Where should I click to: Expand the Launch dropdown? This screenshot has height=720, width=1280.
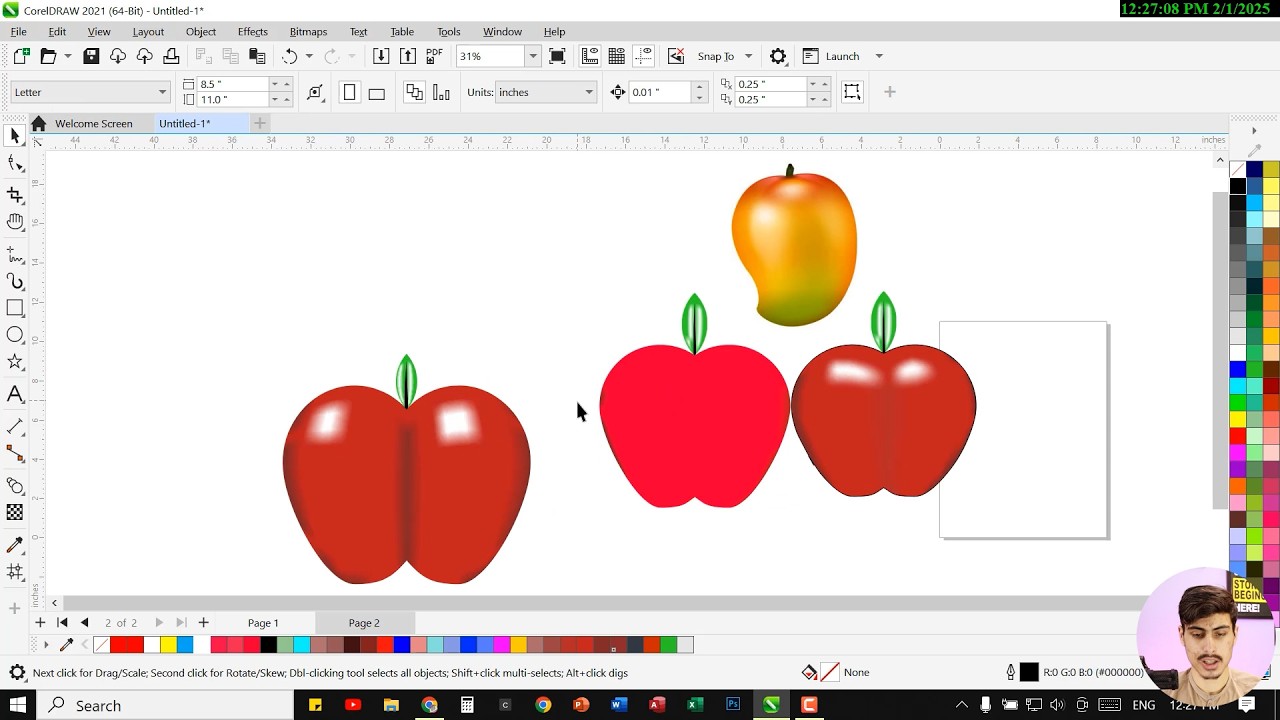tap(879, 56)
